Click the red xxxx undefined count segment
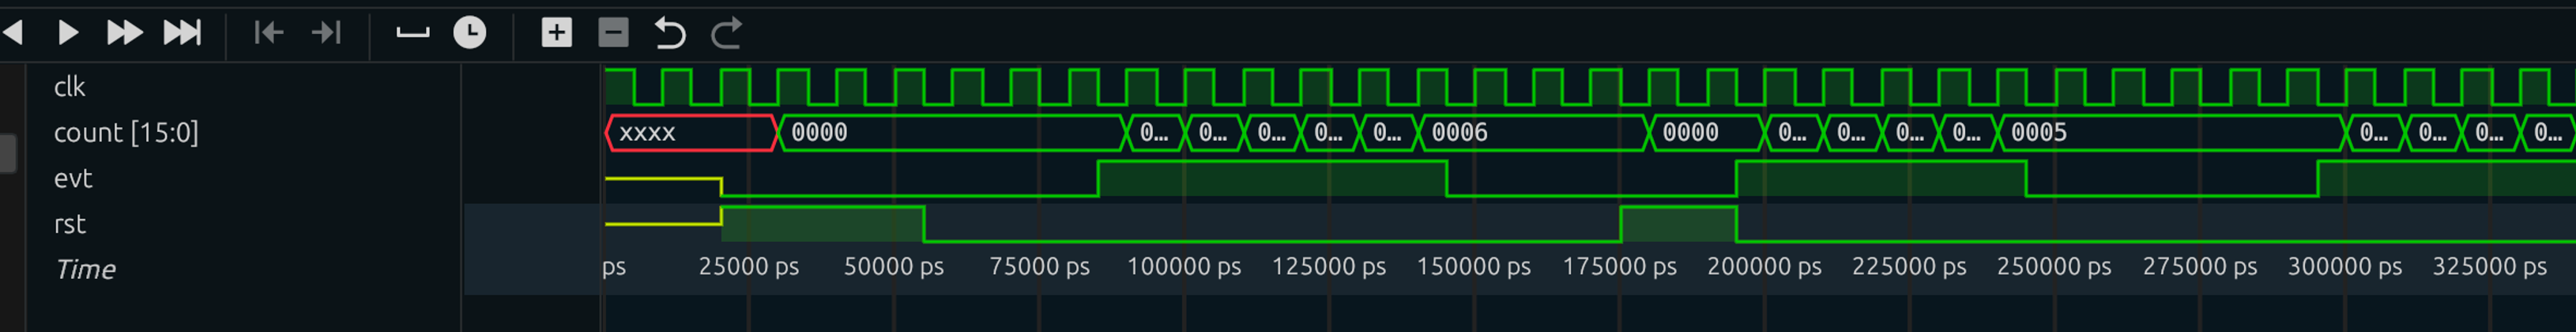The height and width of the screenshot is (332, 2576). click(690, 132)
